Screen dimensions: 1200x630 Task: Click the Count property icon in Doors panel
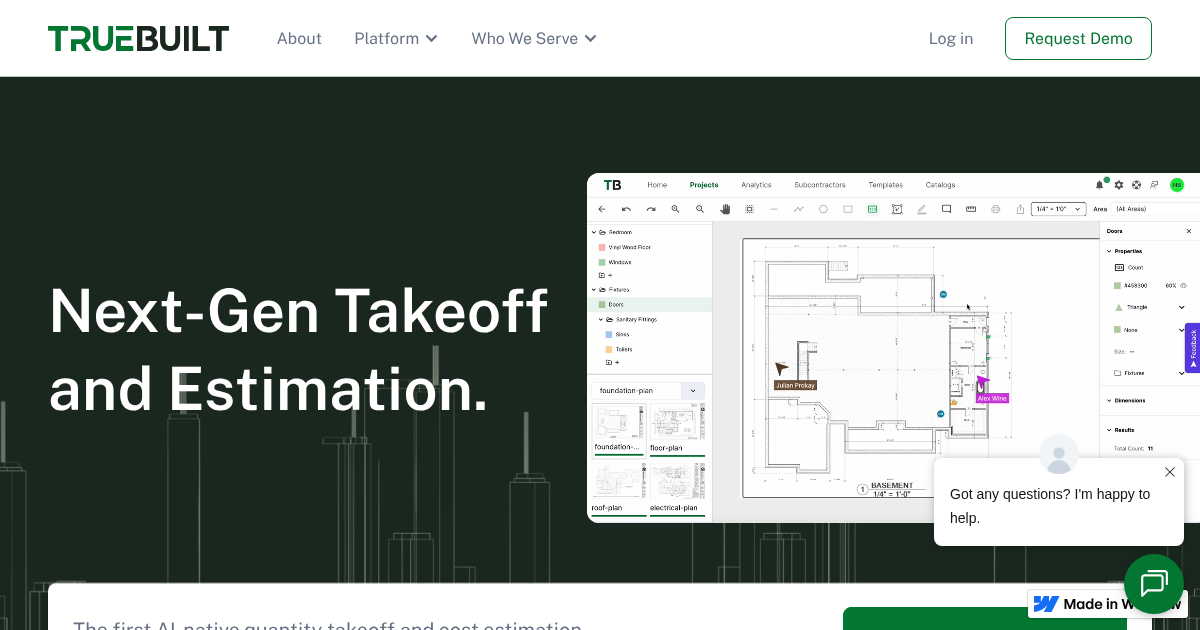point(1119,267)
